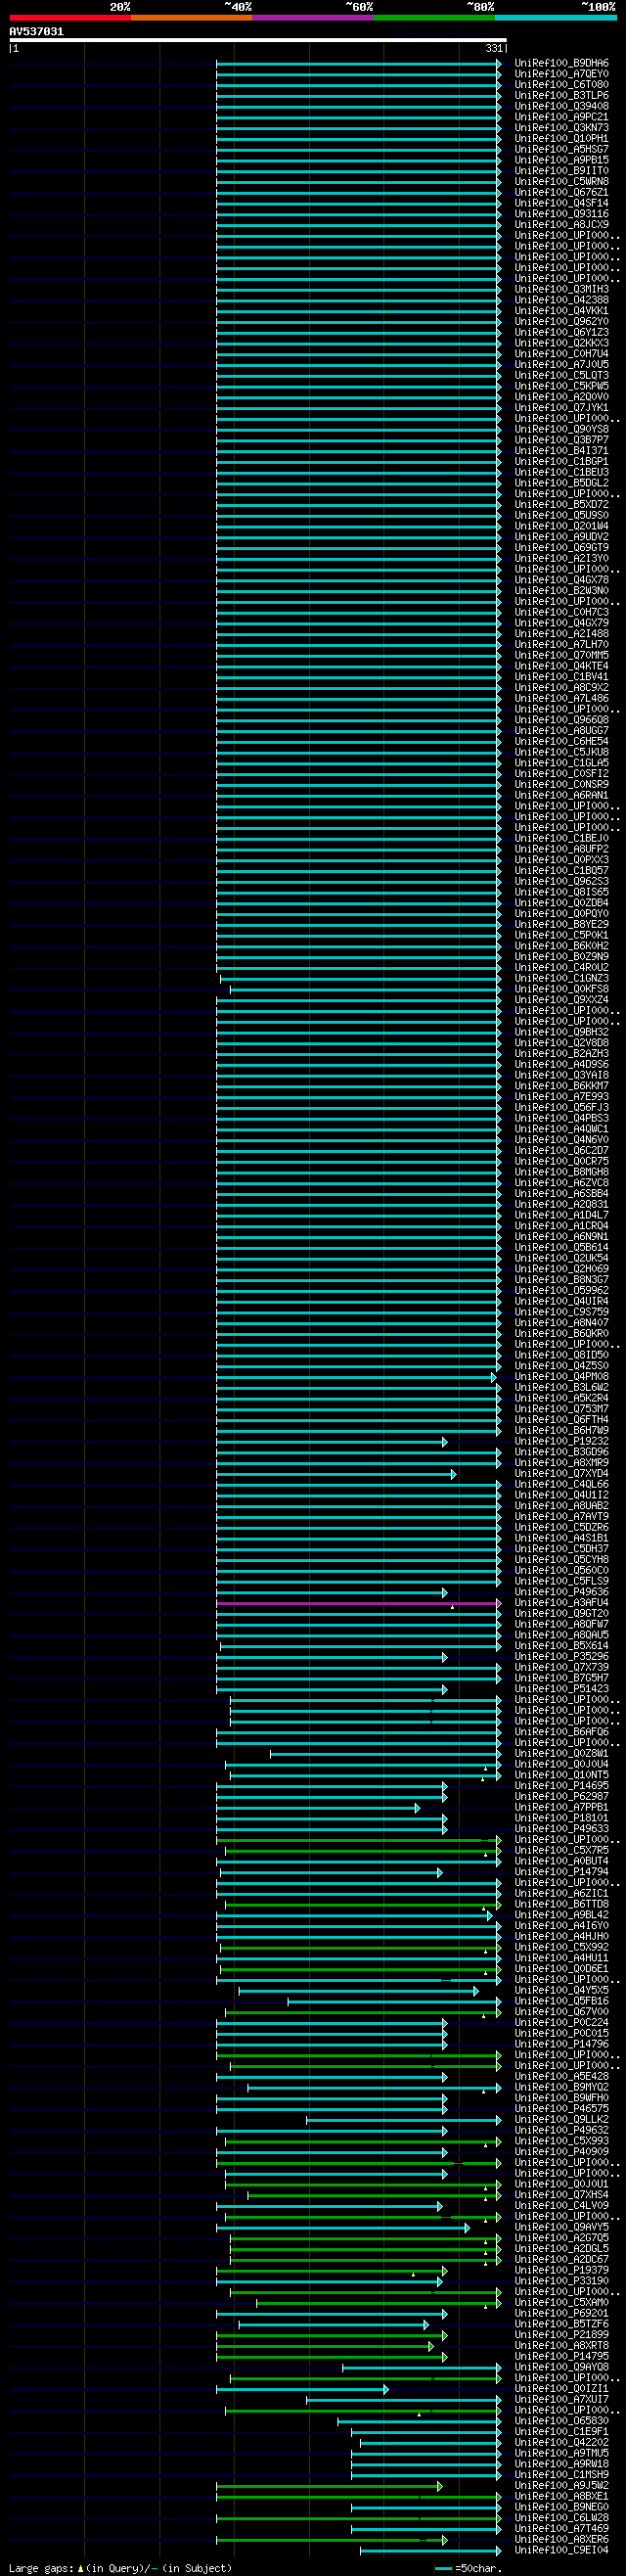Open hit UniRef100_B9DHA6
Image resolution: width=626 pixels, height=2576 pixels.
pyautogui.click(x=562, y=63)
